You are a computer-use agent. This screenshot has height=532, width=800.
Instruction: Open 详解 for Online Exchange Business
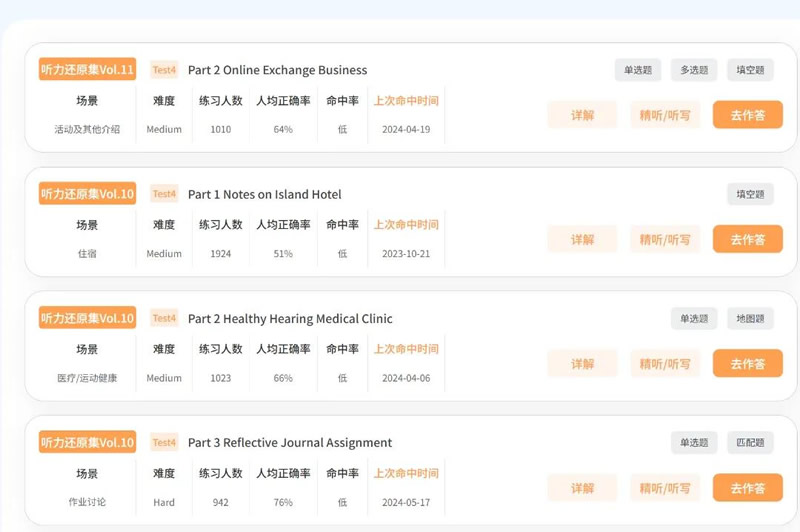point(582,115)
